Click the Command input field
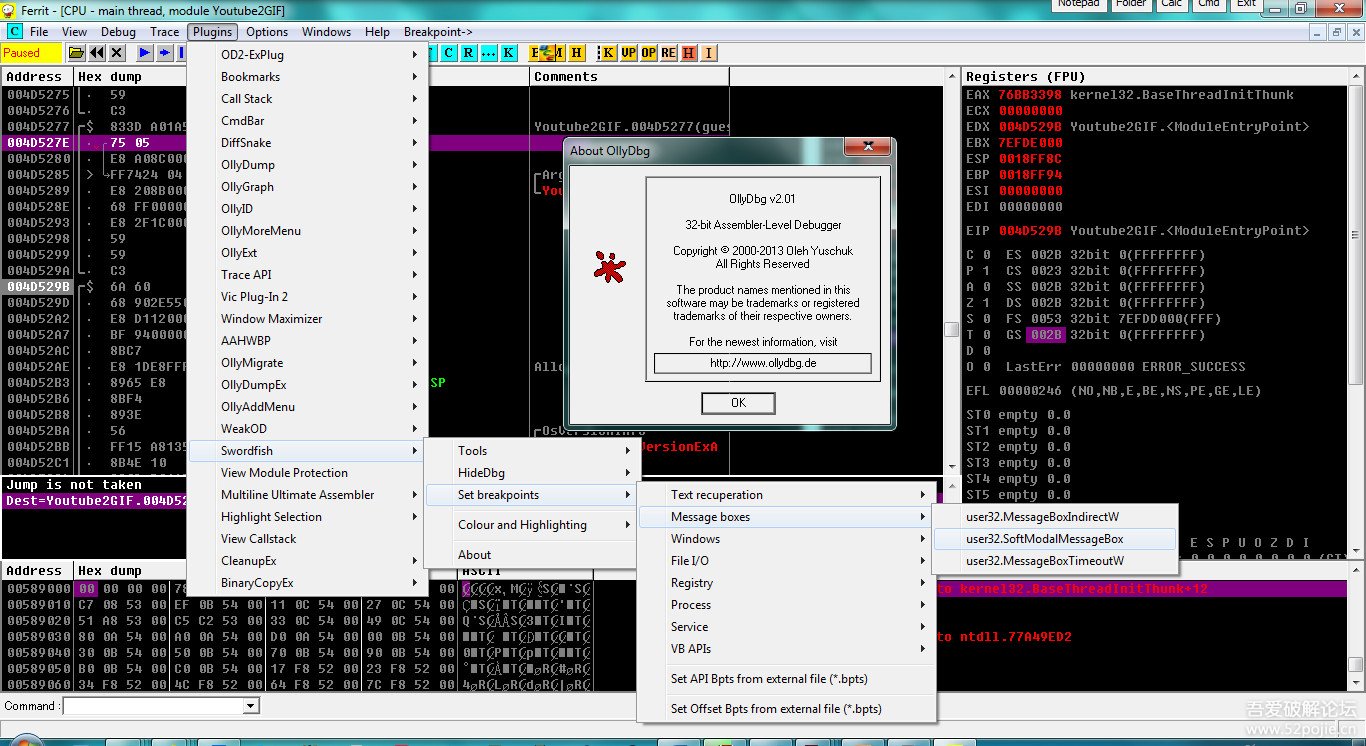Viewport: 1366px width, 746px height. coord(152,706)
